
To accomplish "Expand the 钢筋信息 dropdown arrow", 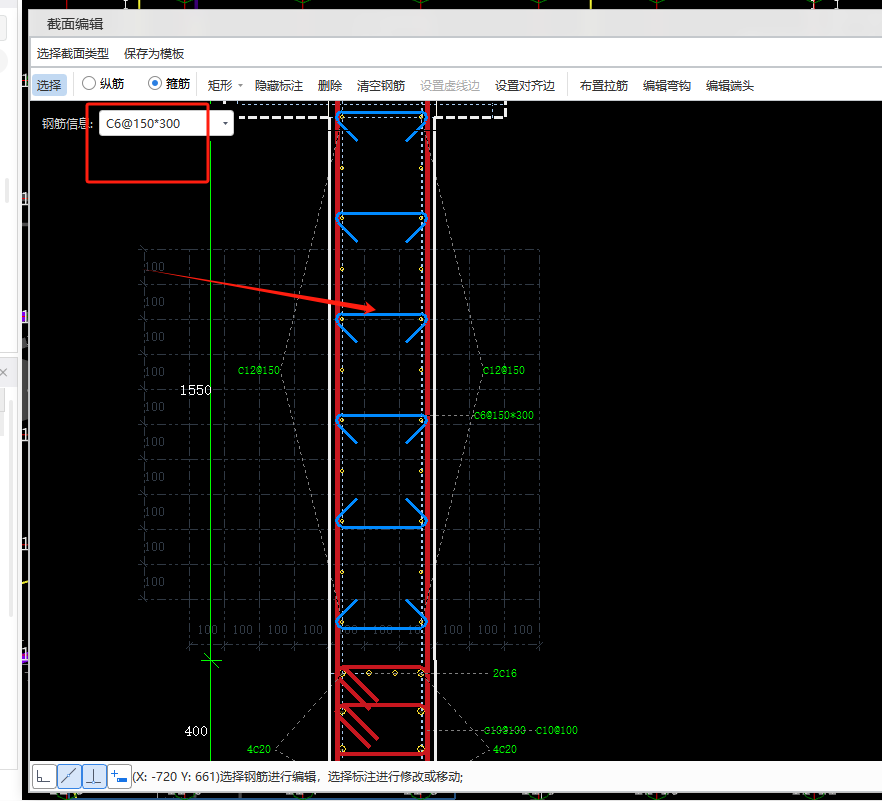I will pos(225,123).
